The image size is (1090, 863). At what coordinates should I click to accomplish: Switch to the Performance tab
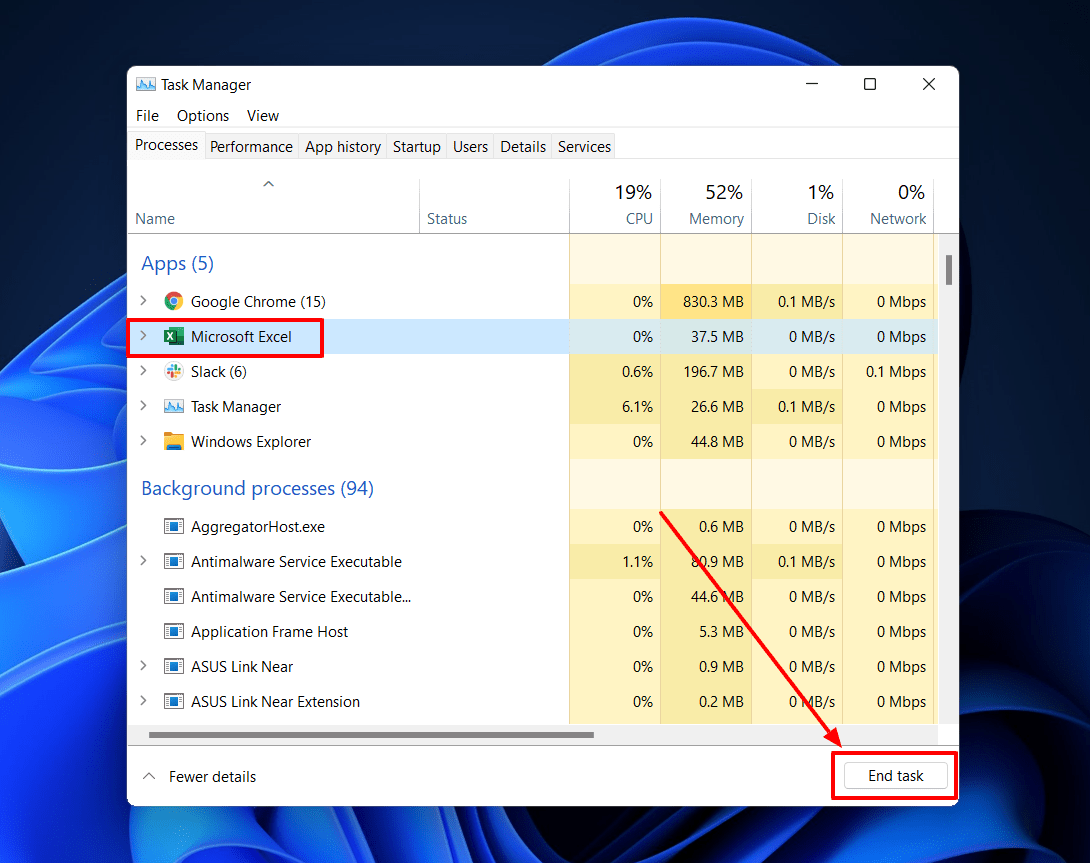(252, 147)
